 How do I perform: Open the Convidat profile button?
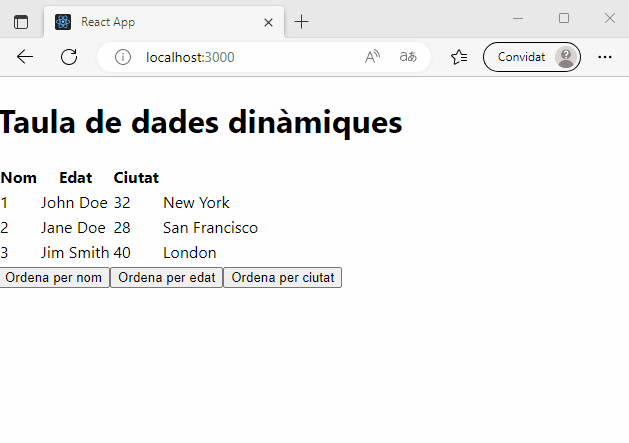(531, 57)
